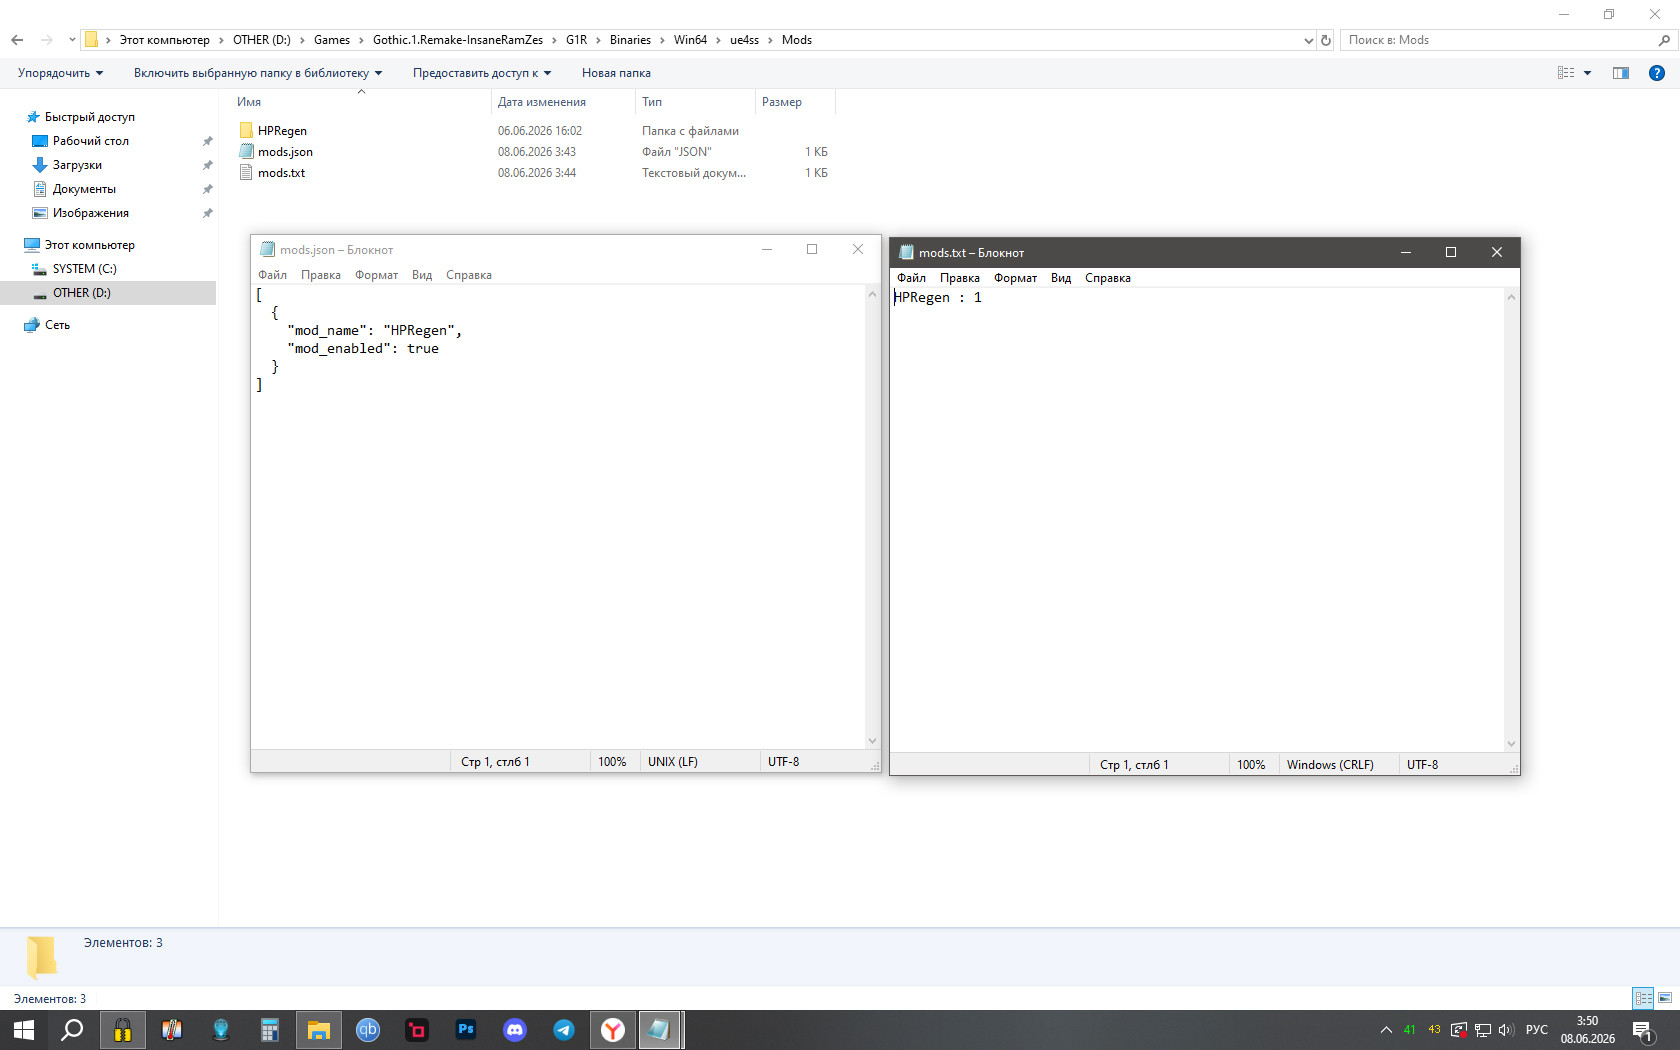Screen dimensions: 1680x1050
Task: Open Photoshop from the taskbar
Action: pyautogui.click(x=466, y=1030)
